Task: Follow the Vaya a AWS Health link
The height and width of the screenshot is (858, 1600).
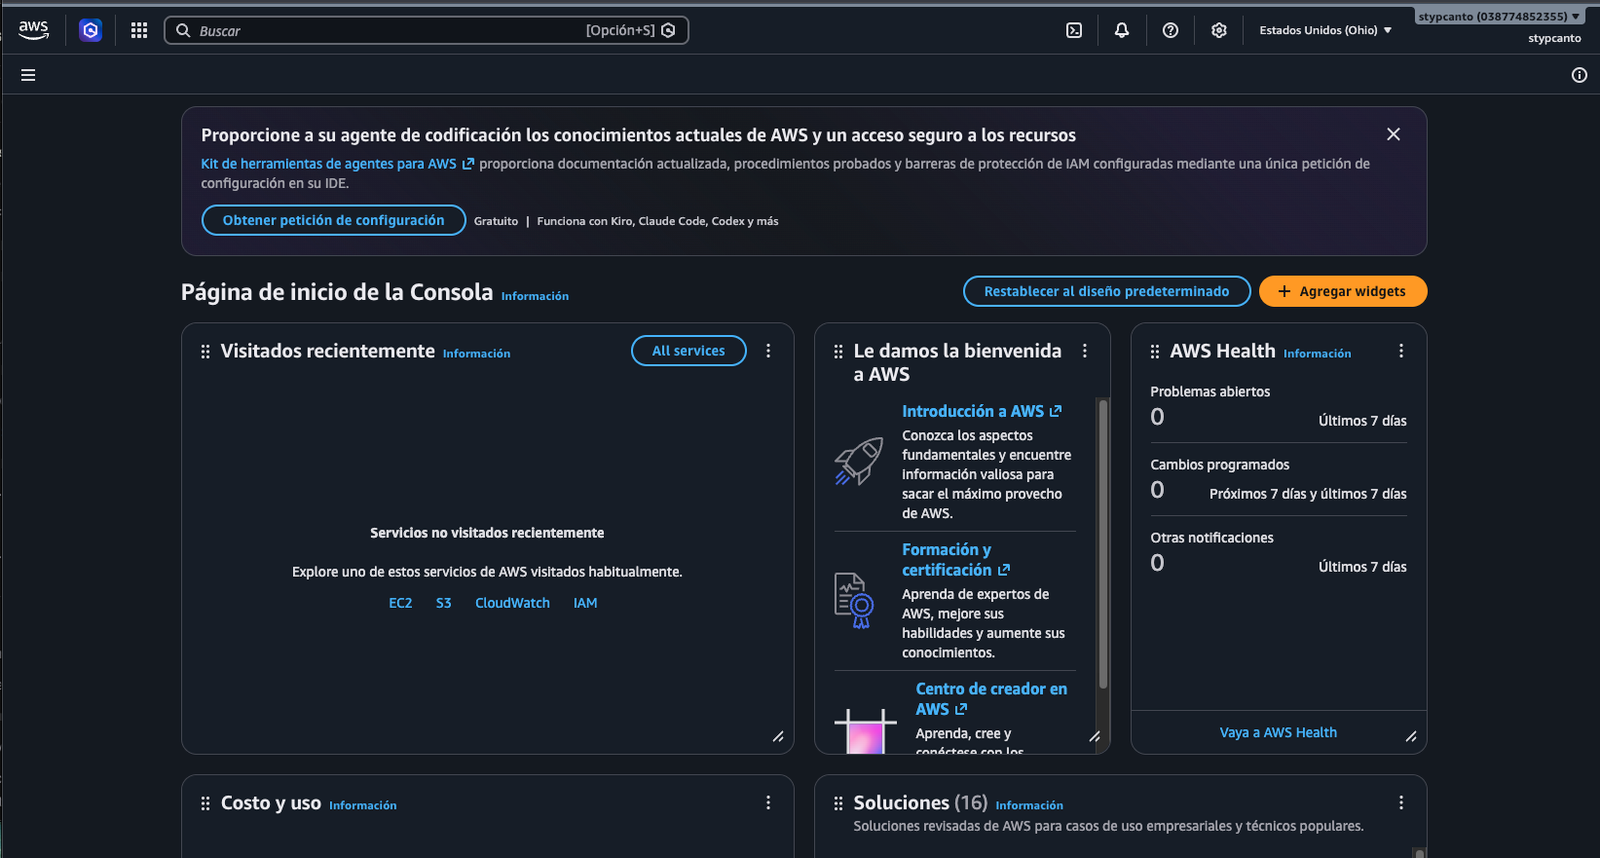Action: tap(1278, 733)
